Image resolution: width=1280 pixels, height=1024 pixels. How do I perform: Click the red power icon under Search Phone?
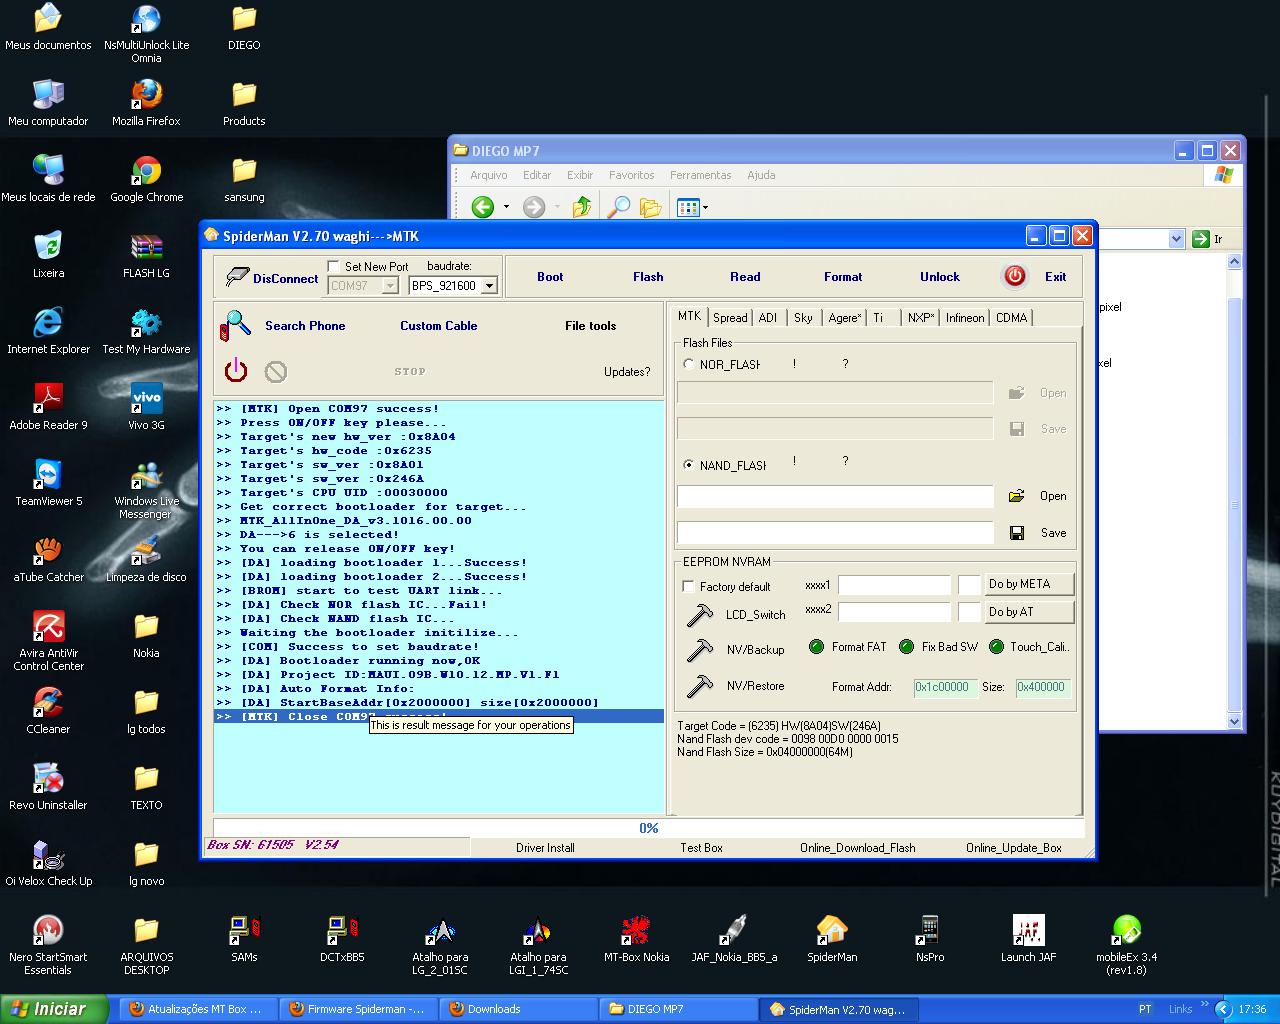[x=236, y=371]
